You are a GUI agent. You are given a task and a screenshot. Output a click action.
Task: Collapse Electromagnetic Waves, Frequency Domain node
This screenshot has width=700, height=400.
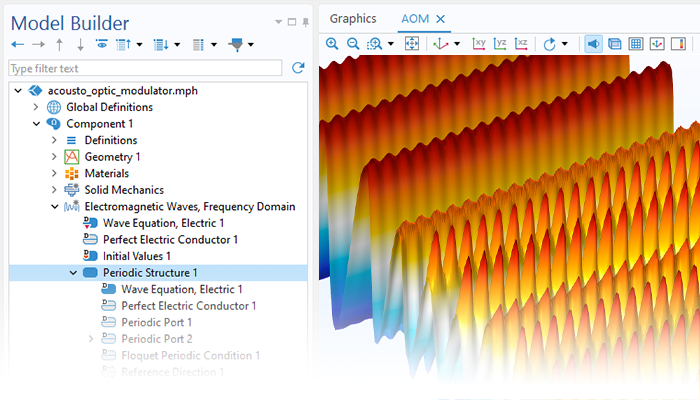54,207
